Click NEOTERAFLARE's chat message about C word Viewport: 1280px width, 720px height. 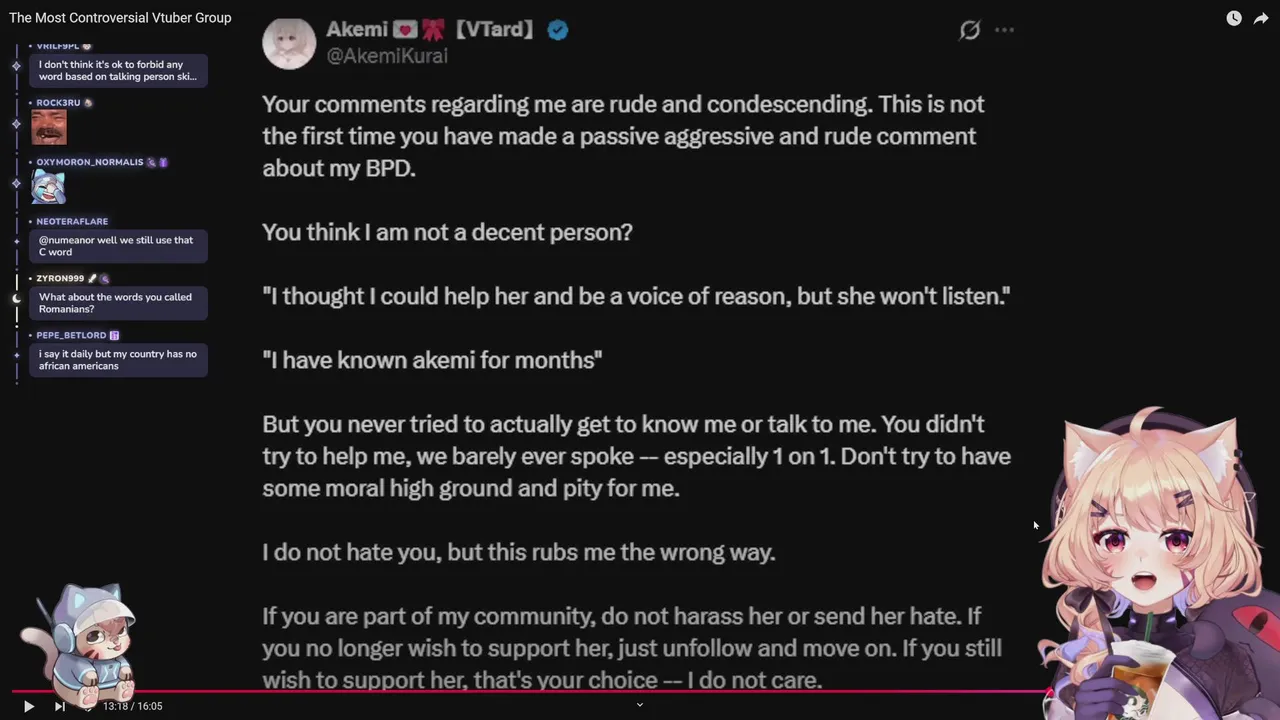[118, 246]
